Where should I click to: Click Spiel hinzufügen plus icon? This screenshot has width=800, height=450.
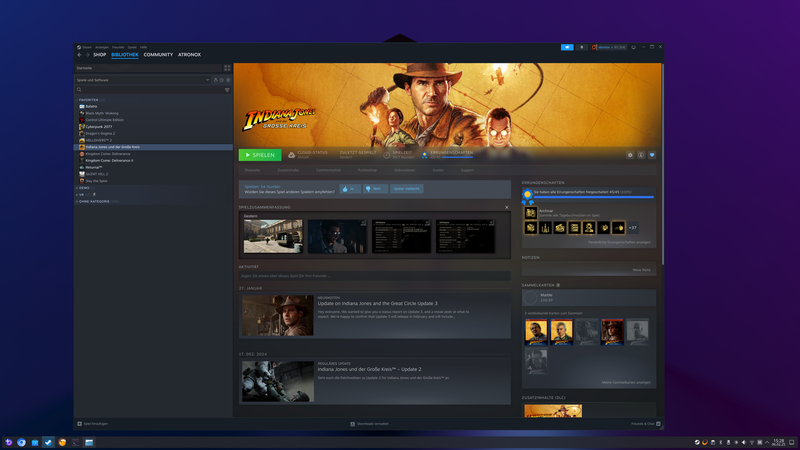pos(79,423)
